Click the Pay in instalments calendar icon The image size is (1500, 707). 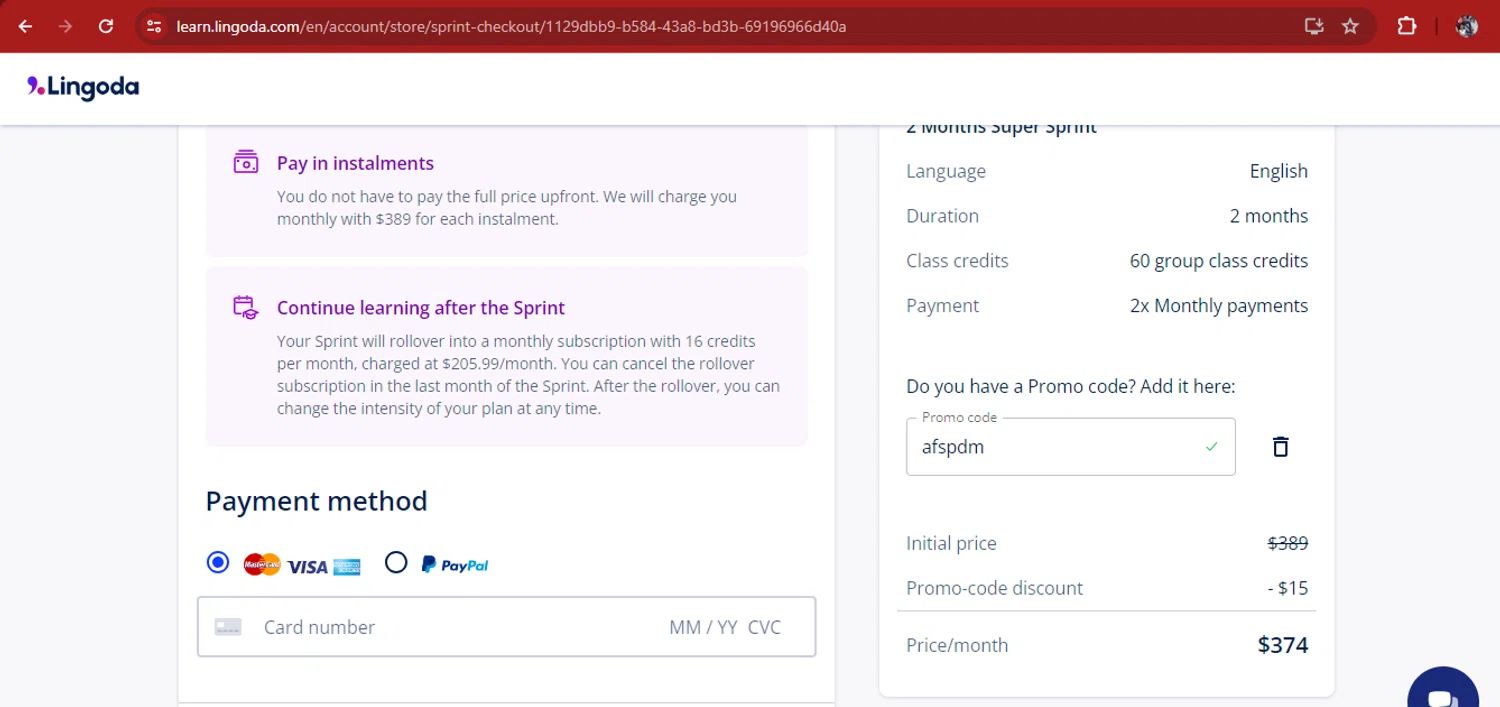[x=246, y=162]
